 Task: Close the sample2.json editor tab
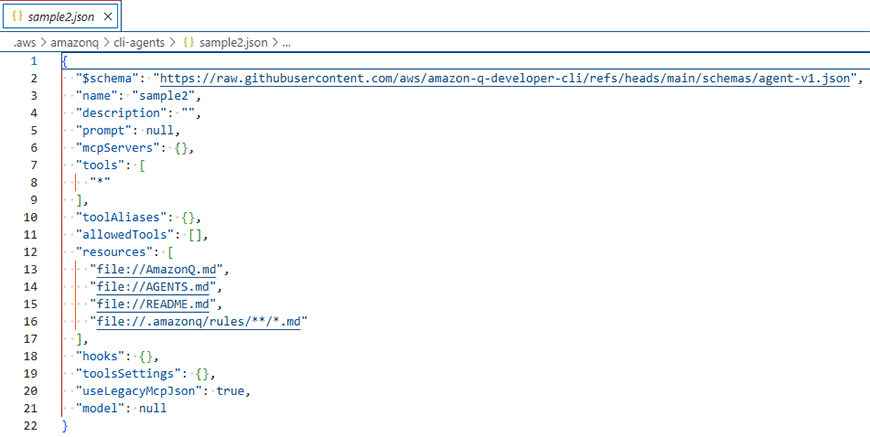click(109, 16)
